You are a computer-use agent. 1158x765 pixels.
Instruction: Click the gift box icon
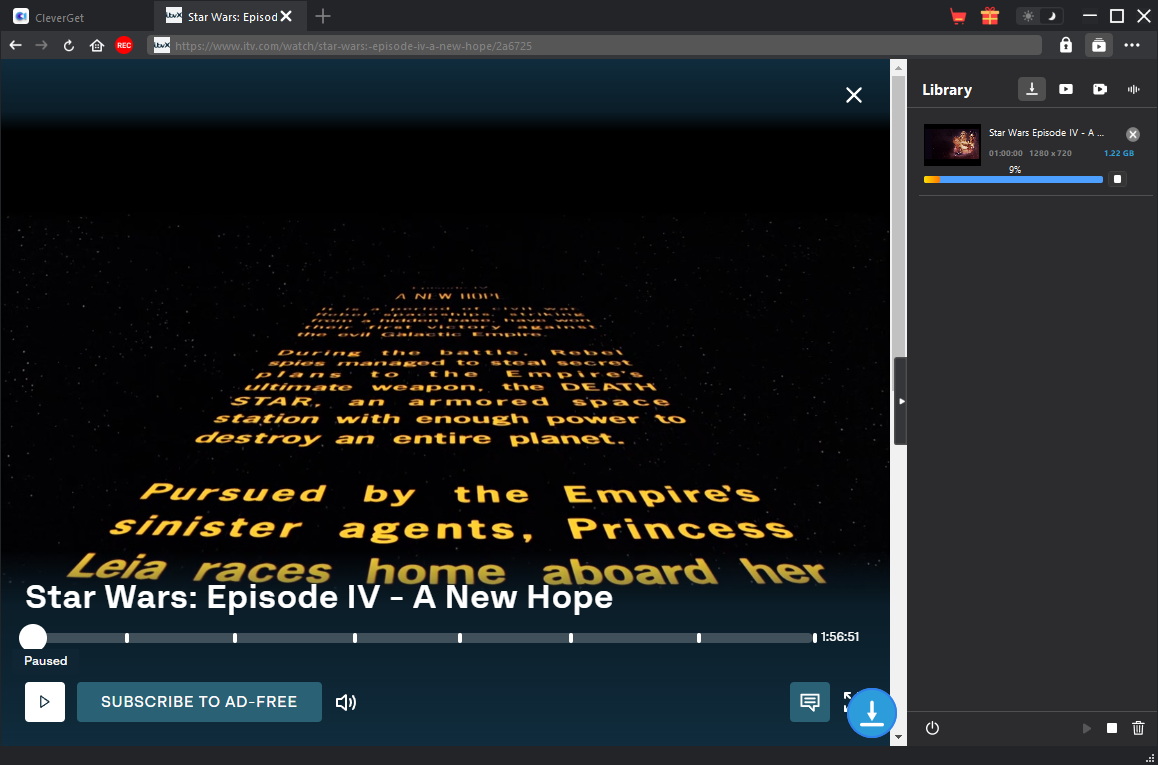pyautogui.click(x=990, y=16)
